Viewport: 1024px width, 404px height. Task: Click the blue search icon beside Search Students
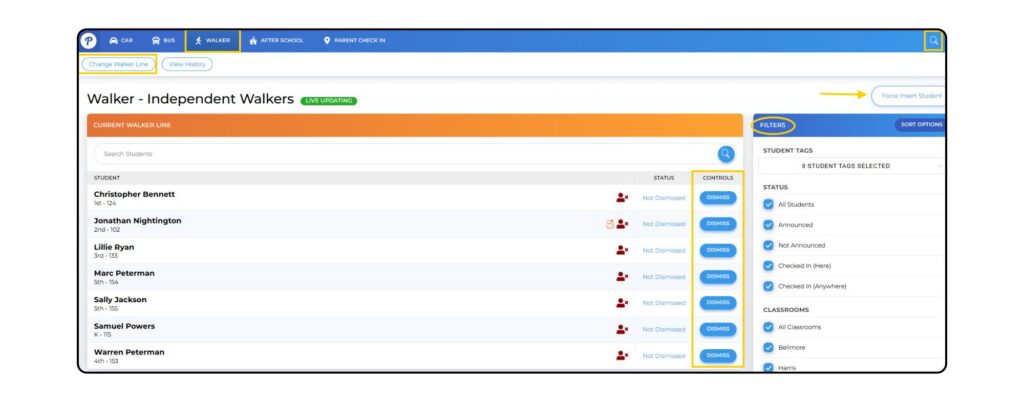pos(726,154)
